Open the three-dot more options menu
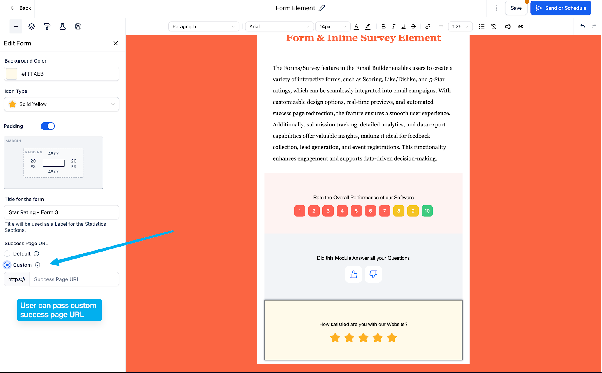 (496, 8)
